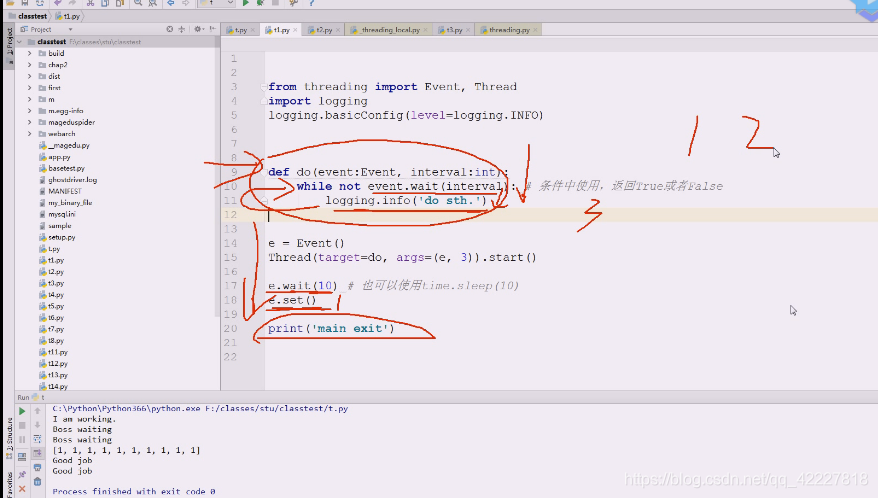Expand the build folder
This screenshot has width=878, height=498.
(30, 53)
